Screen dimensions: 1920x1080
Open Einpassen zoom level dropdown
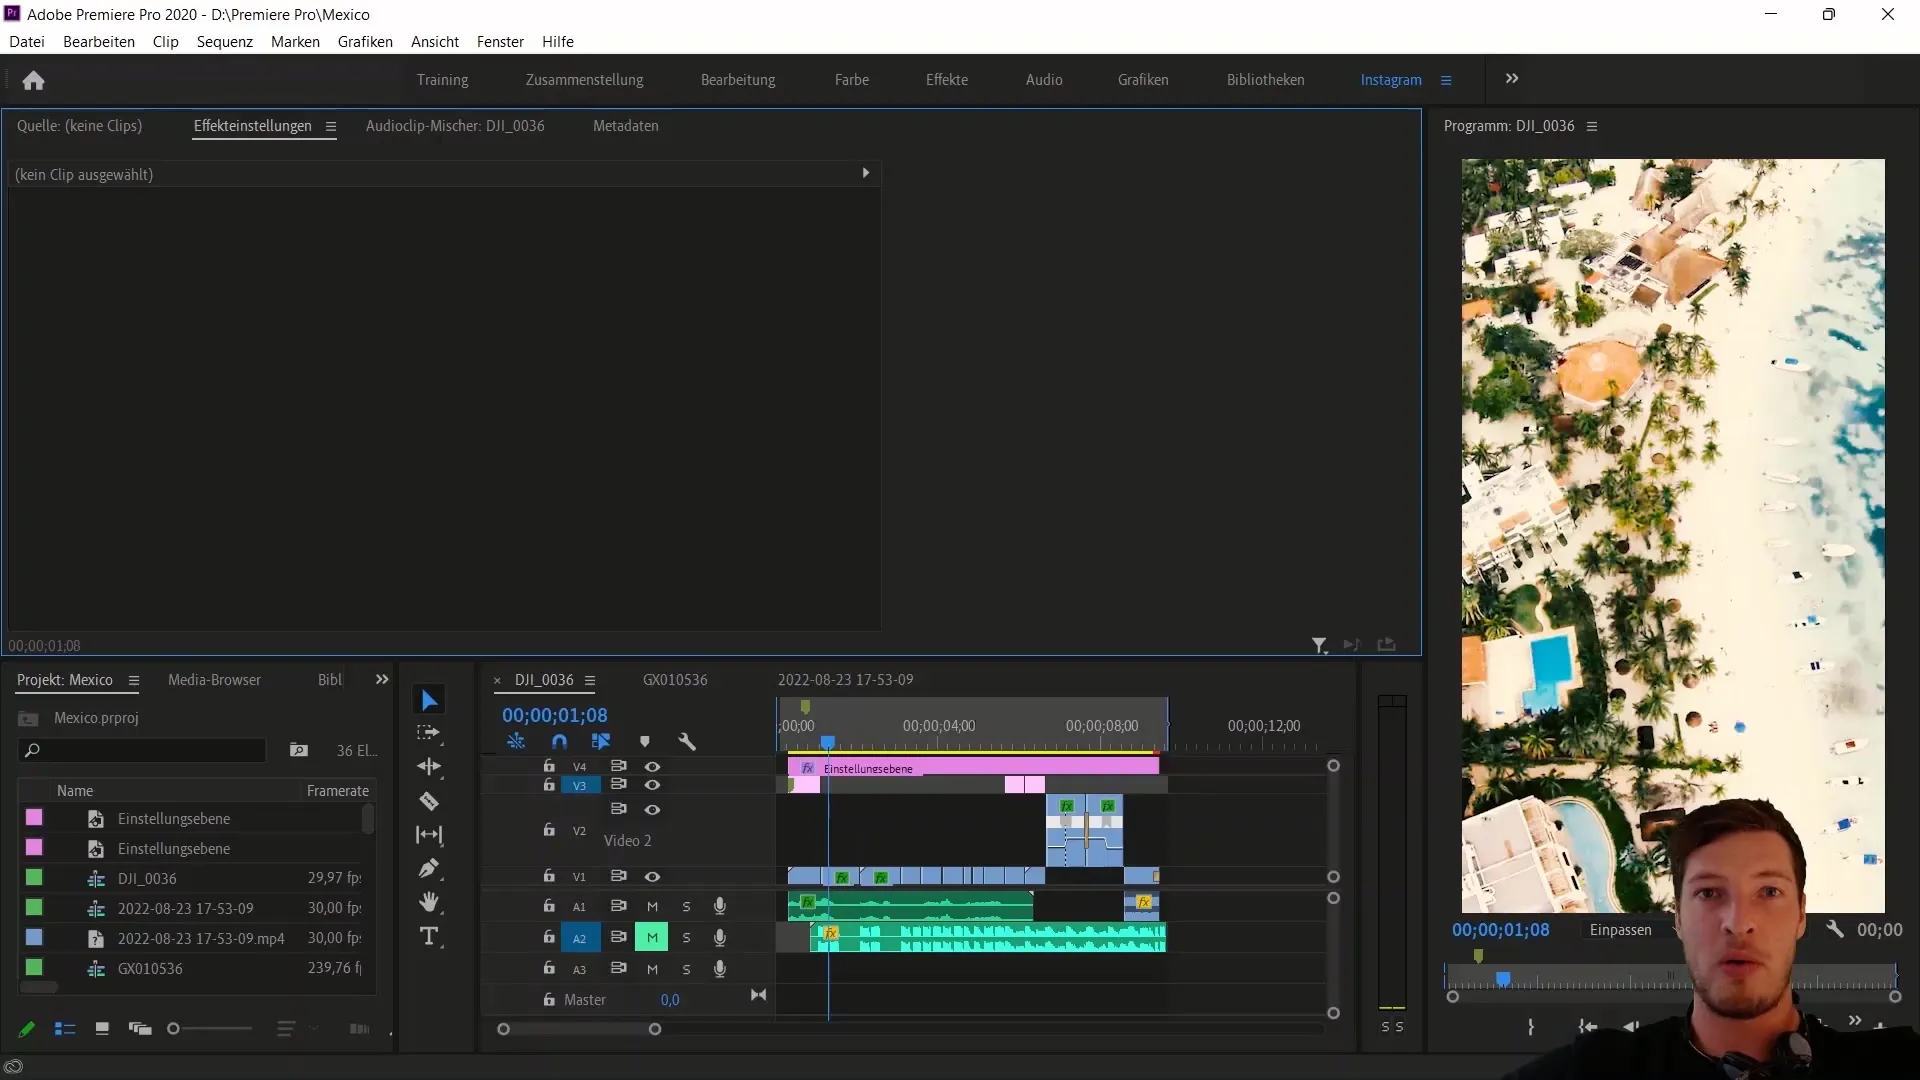(x=1633, y=930)
